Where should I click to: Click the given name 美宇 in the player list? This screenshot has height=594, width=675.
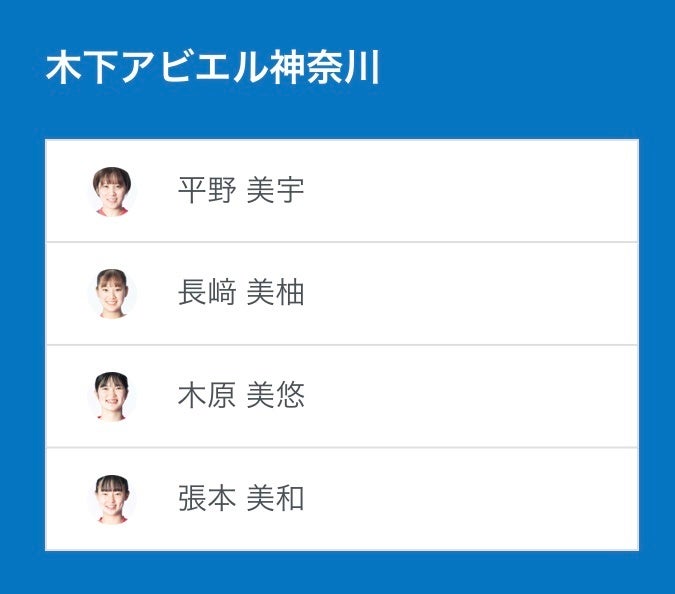(x=275, y=191)
